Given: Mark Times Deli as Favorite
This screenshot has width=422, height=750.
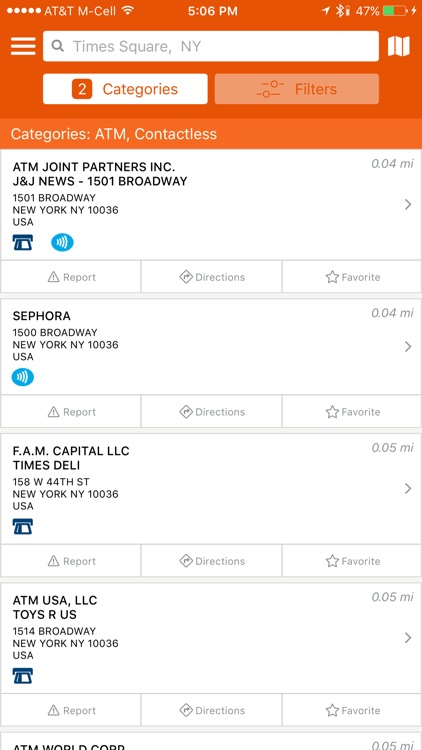Looking at the screenshot, I should (x=353, y=561).
